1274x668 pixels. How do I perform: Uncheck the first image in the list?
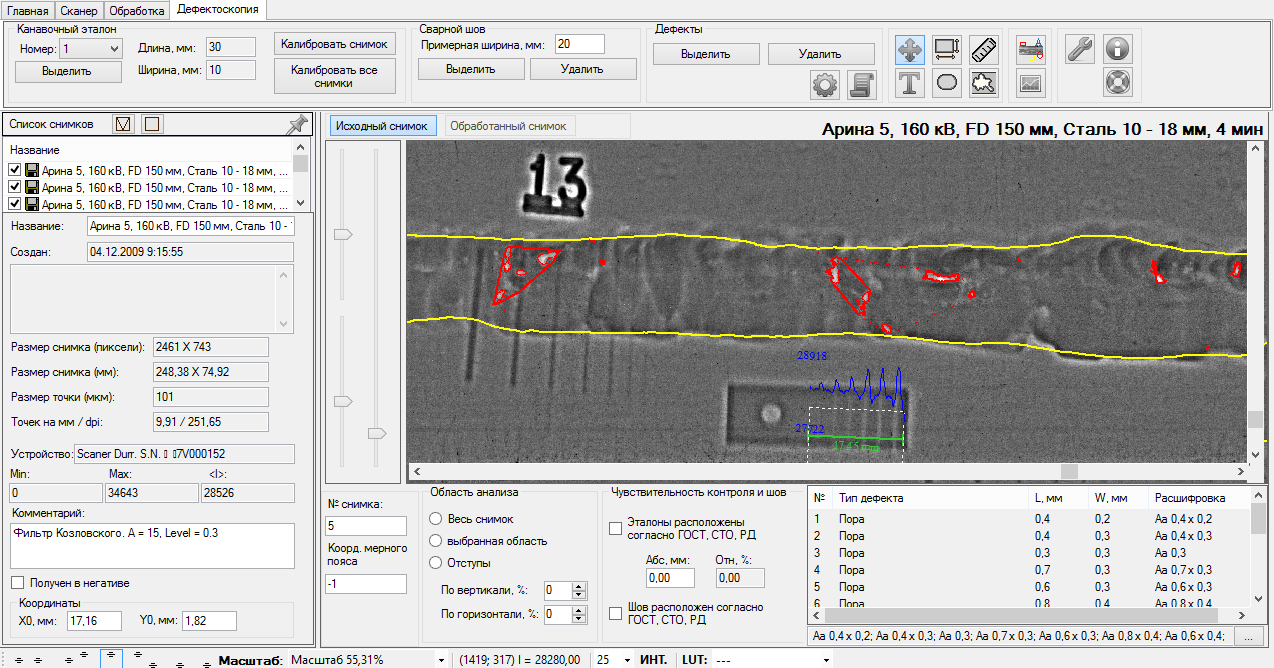point(15,171)
